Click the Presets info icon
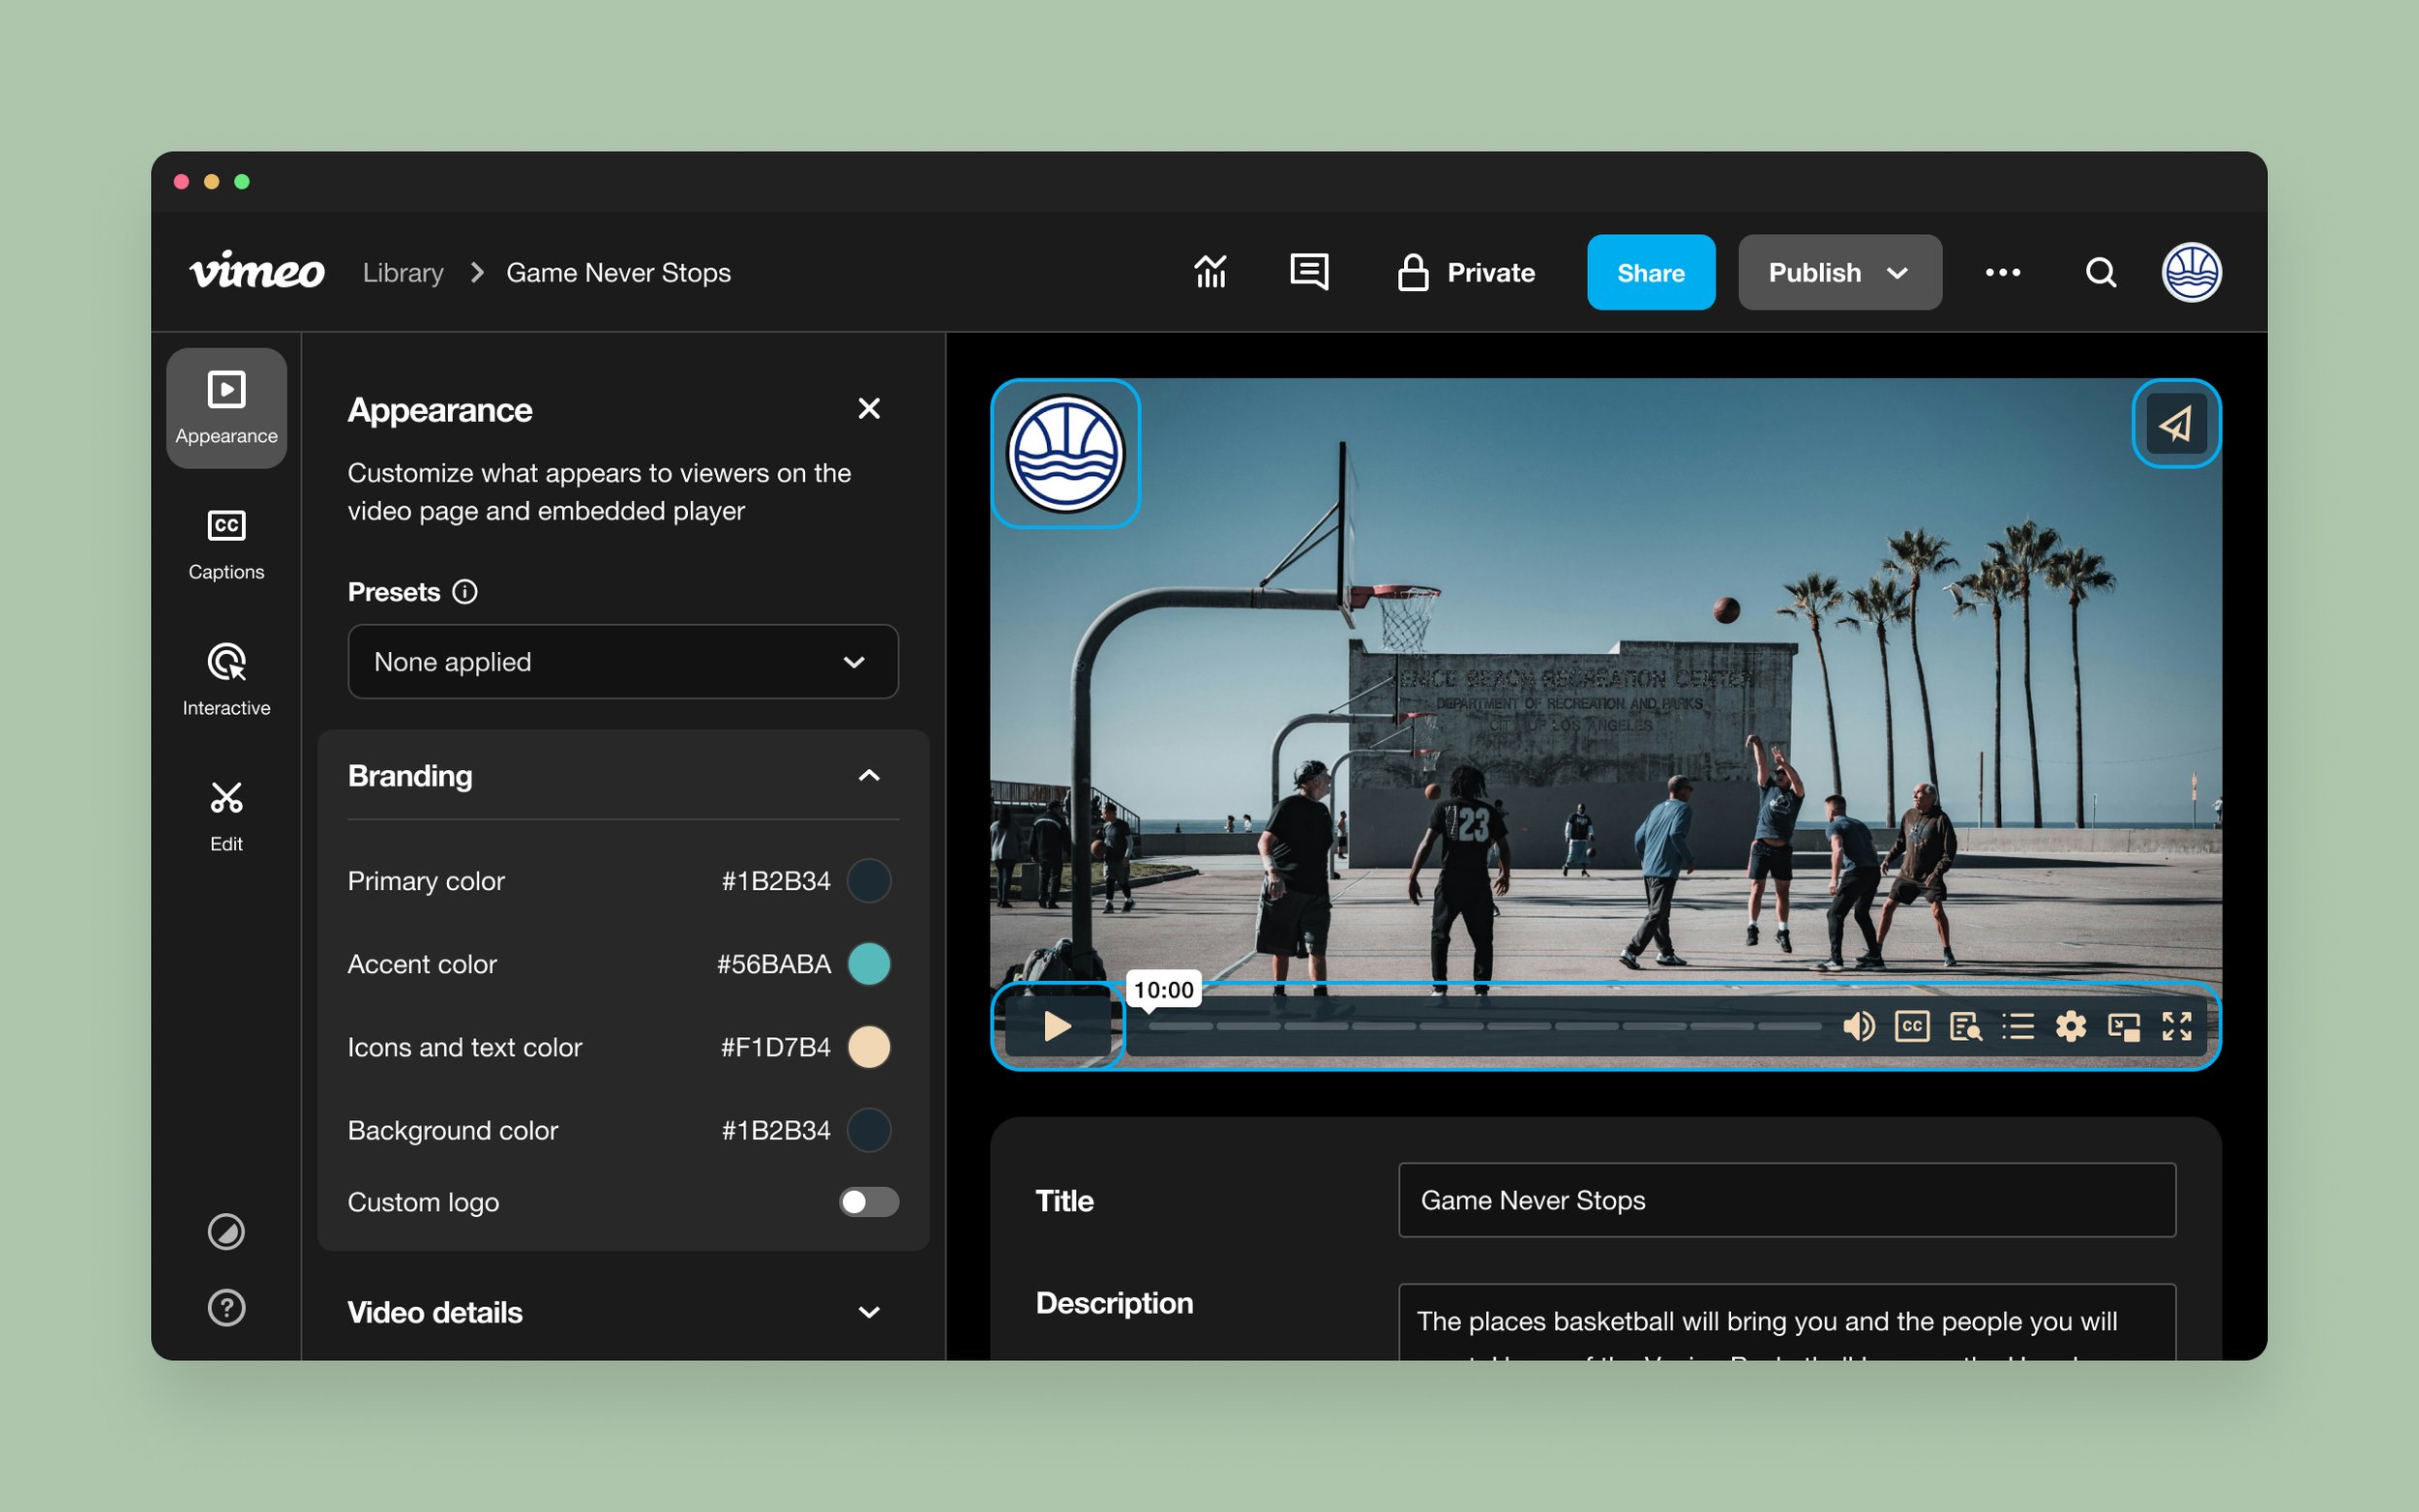 pyautogui.click(x=465, y=592)
